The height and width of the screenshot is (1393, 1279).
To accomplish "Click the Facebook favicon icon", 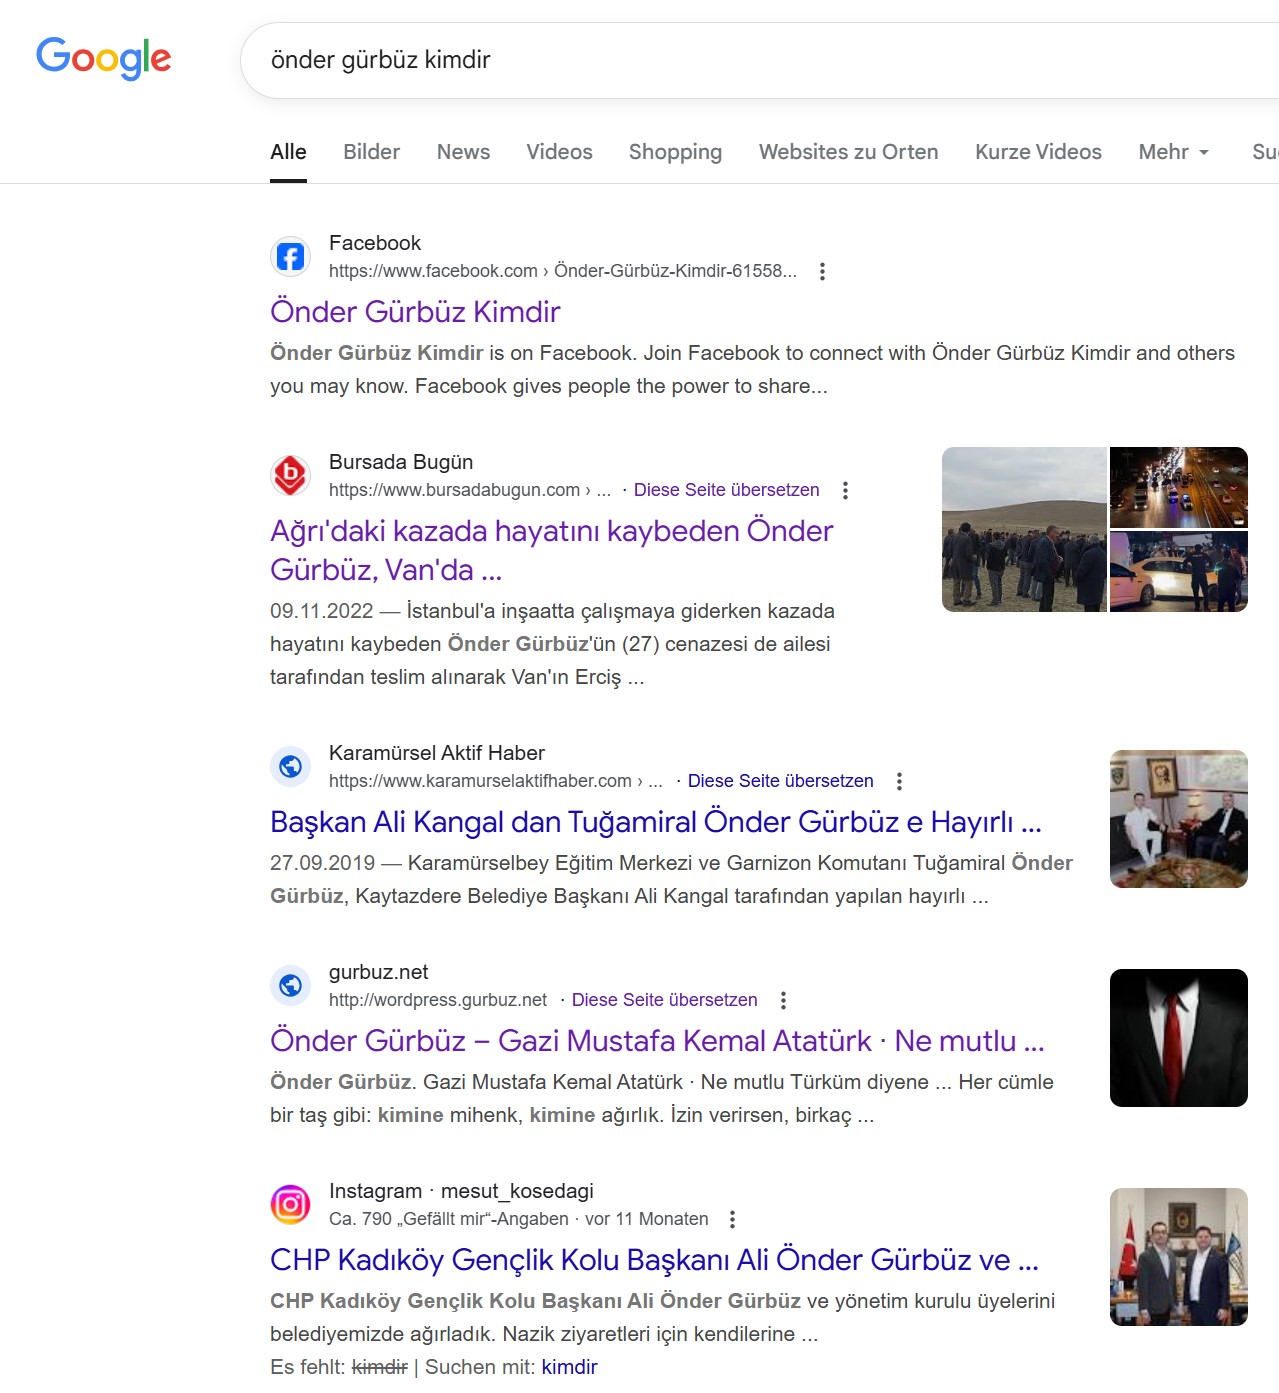I will coord(290,257).
